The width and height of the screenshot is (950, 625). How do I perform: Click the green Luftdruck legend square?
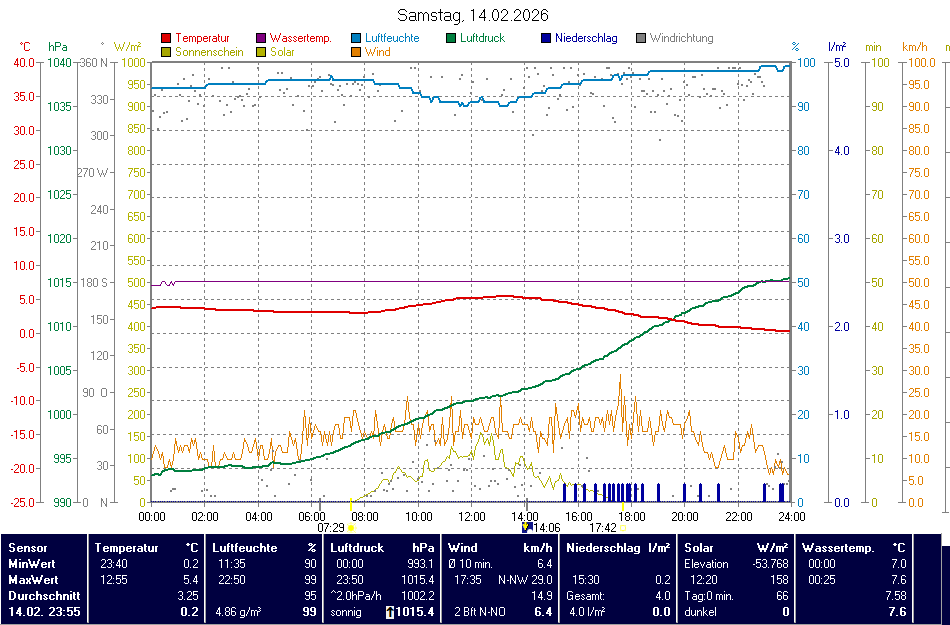[452, 39]
